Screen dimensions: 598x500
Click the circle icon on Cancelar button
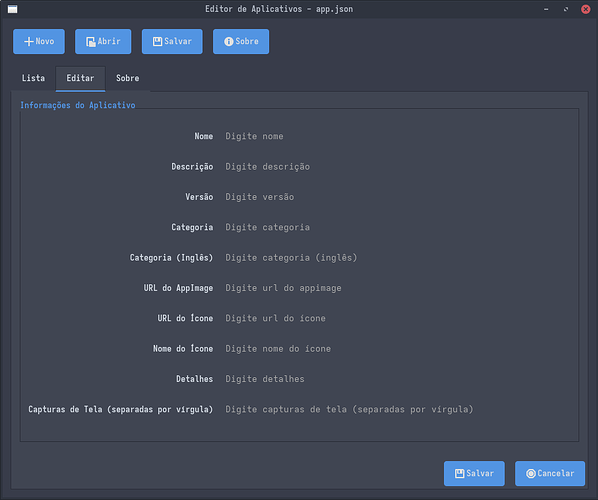(531, 473)
